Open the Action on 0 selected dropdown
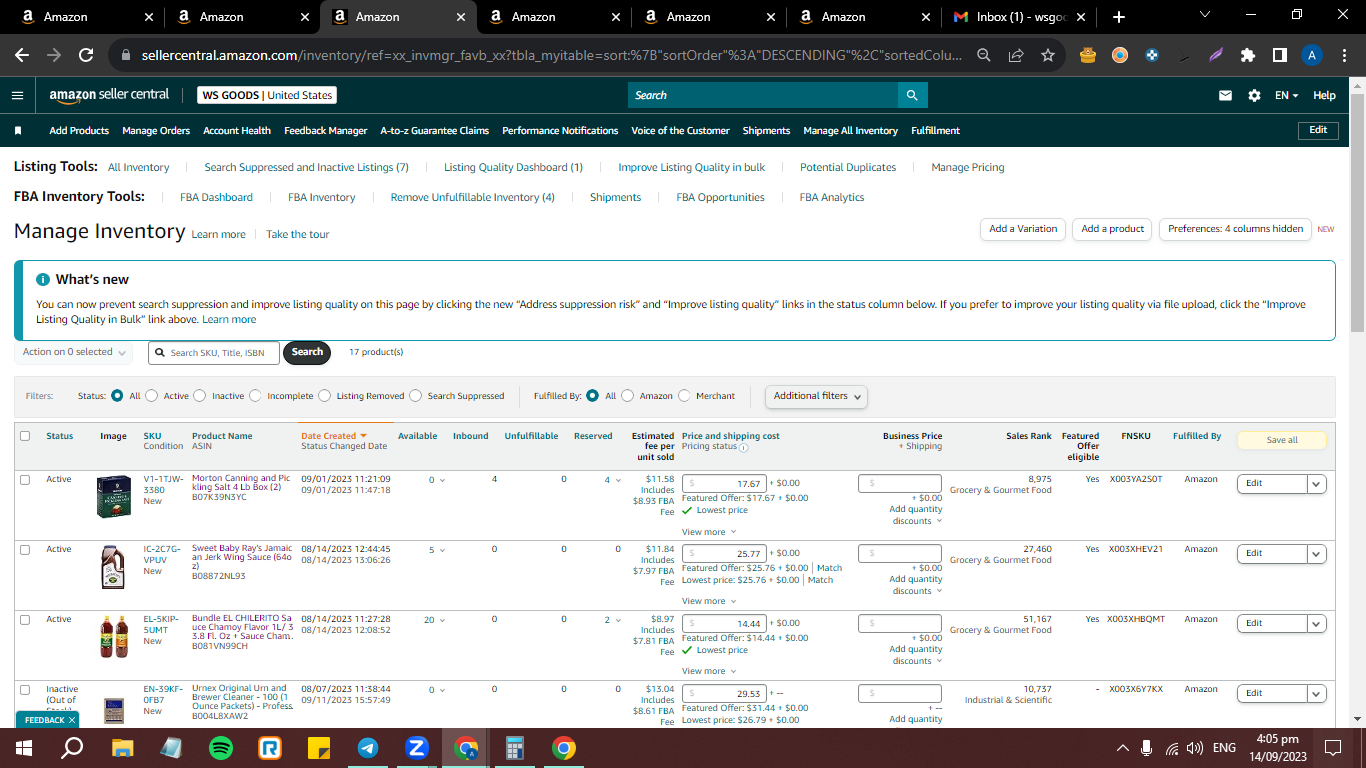The height and width of the screenshot is (768, 1366). pyautogui.click(x=75, y=352)
